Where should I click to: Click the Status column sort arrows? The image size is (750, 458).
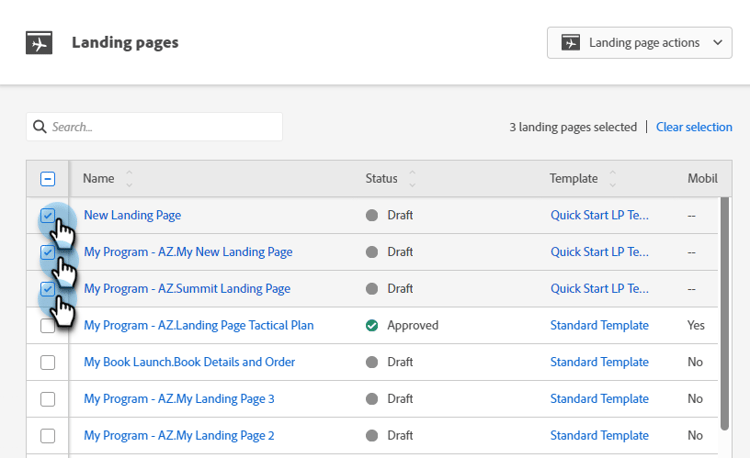(x=411, y=179)
